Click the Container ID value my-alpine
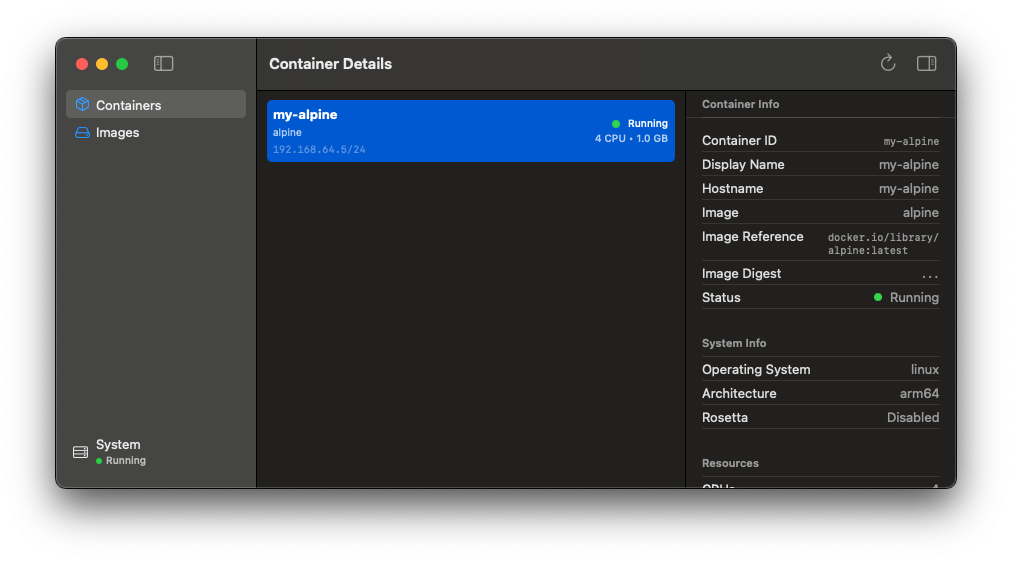This screenshot has height=562, width=1012. point(911,141)
